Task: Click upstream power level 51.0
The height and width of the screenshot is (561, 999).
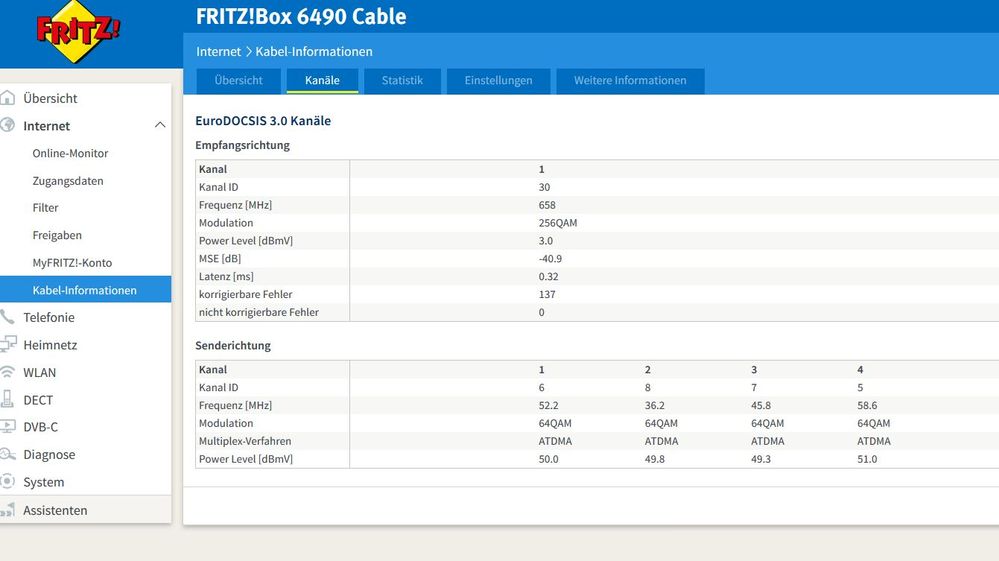Action: click(x=867, y=458)
